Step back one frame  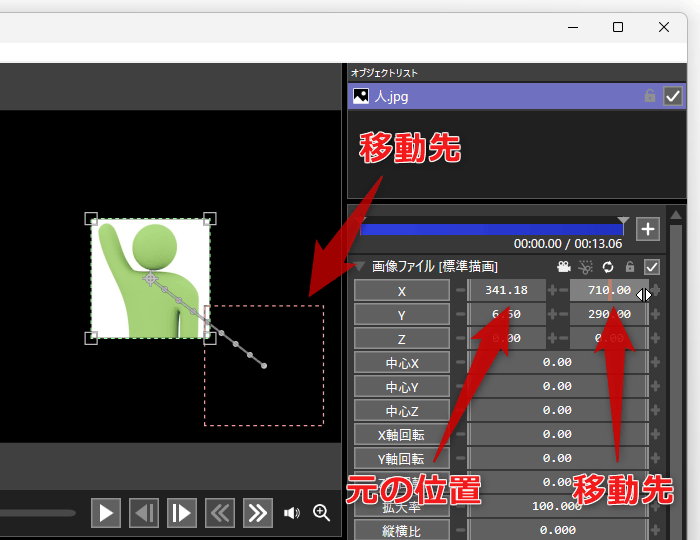point(144,513)
